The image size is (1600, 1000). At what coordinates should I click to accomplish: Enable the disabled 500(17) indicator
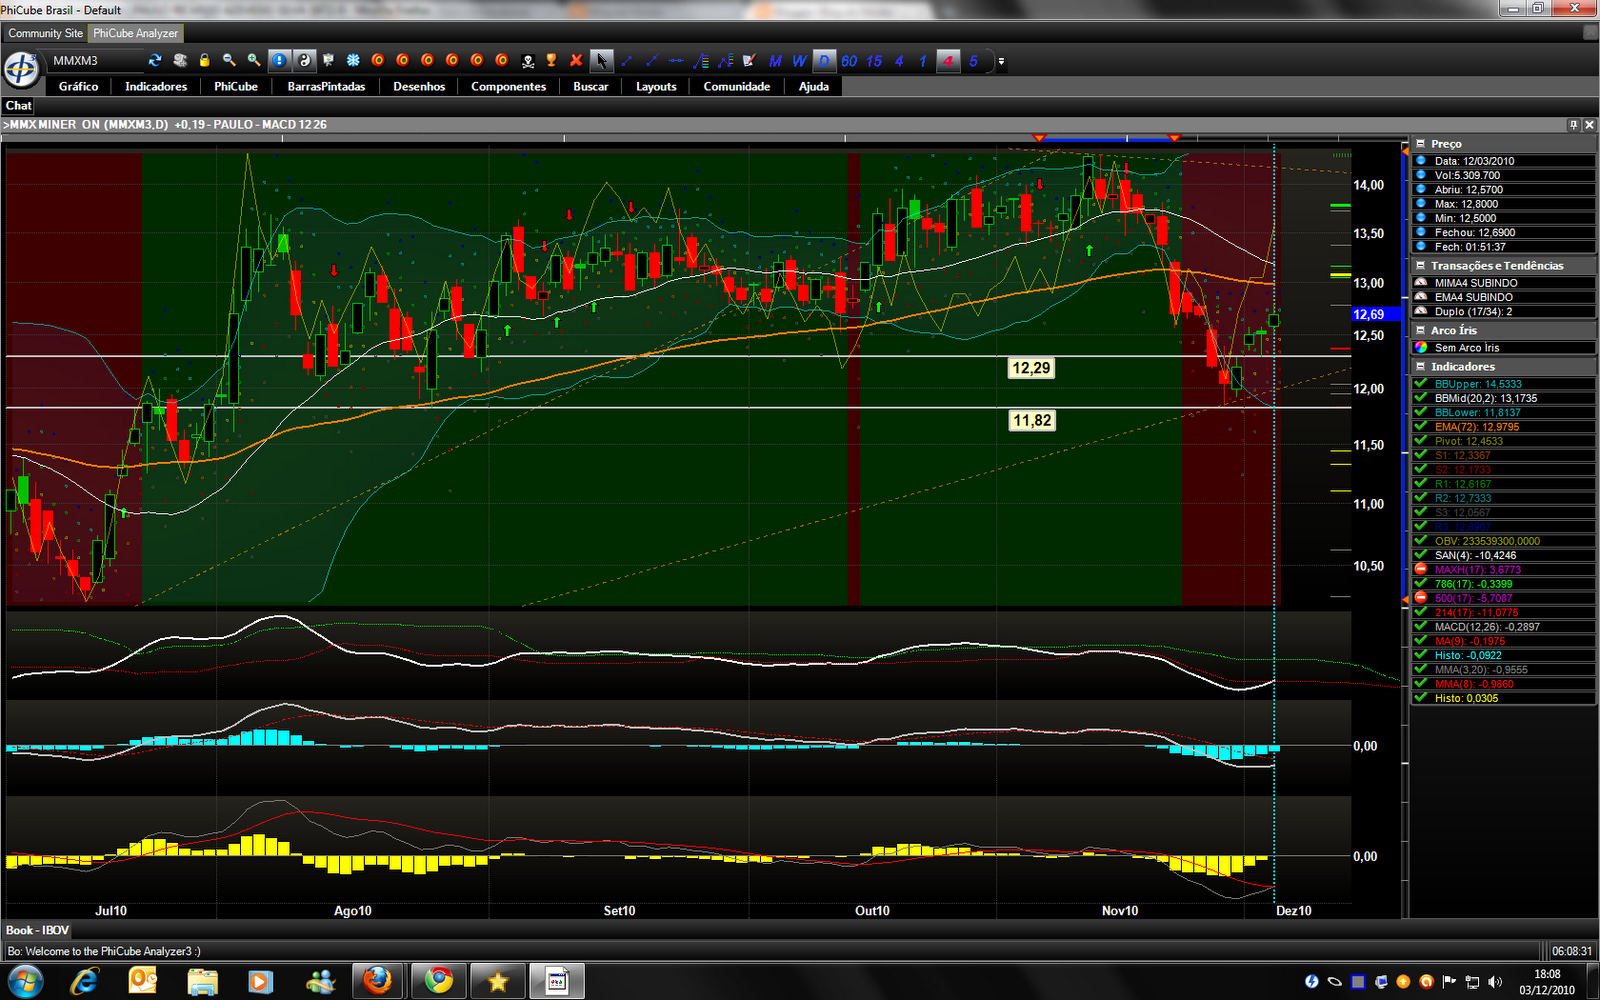point(1421,597)
